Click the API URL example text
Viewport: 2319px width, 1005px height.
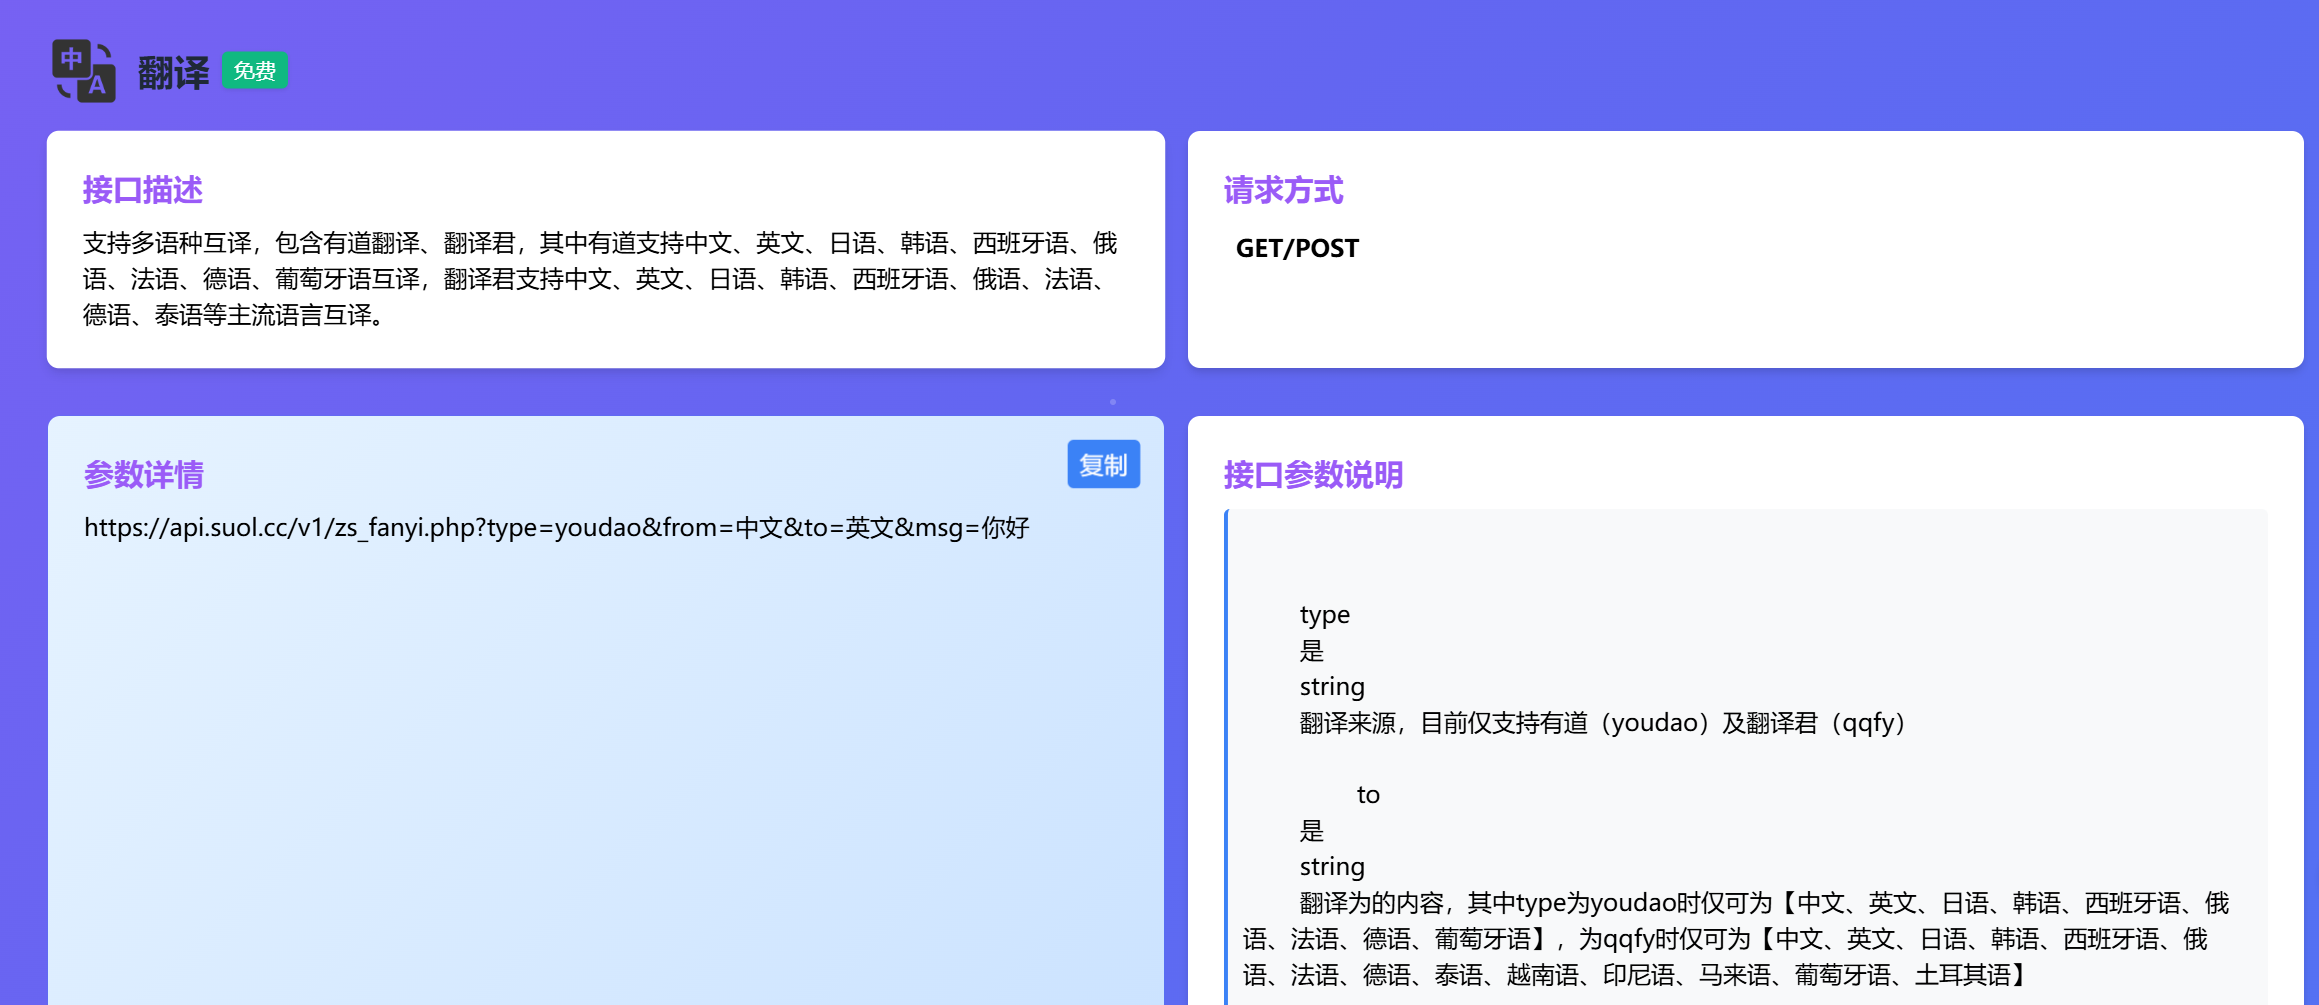click(x=556, y=527)
